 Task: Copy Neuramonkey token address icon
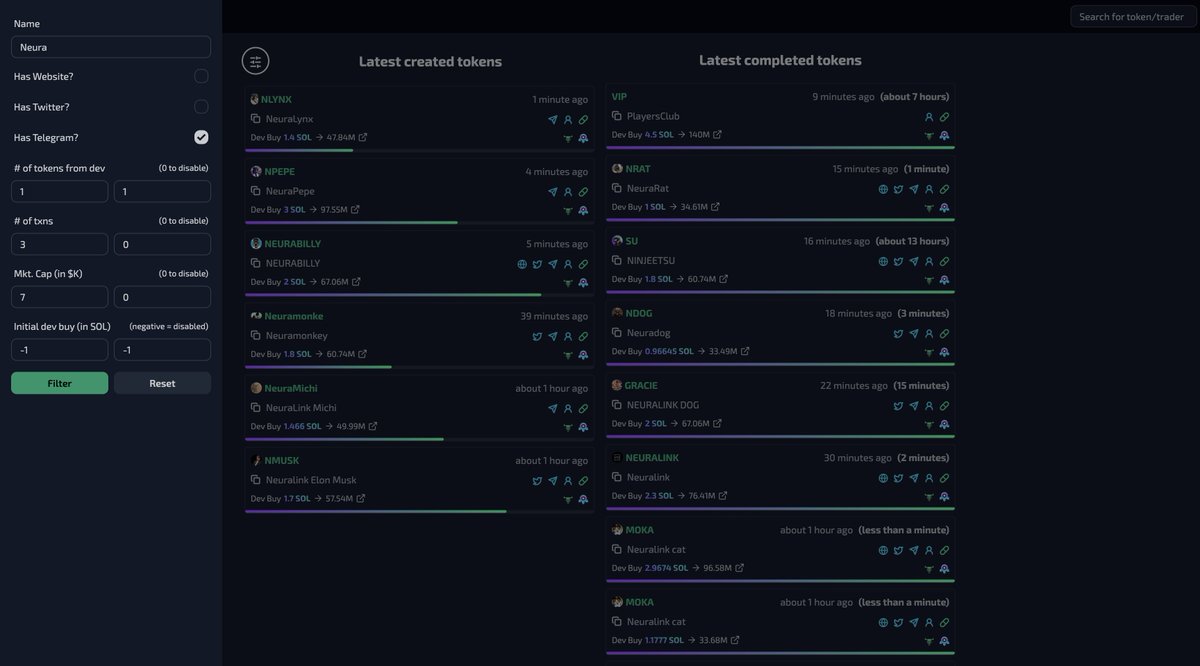[256, 335]
